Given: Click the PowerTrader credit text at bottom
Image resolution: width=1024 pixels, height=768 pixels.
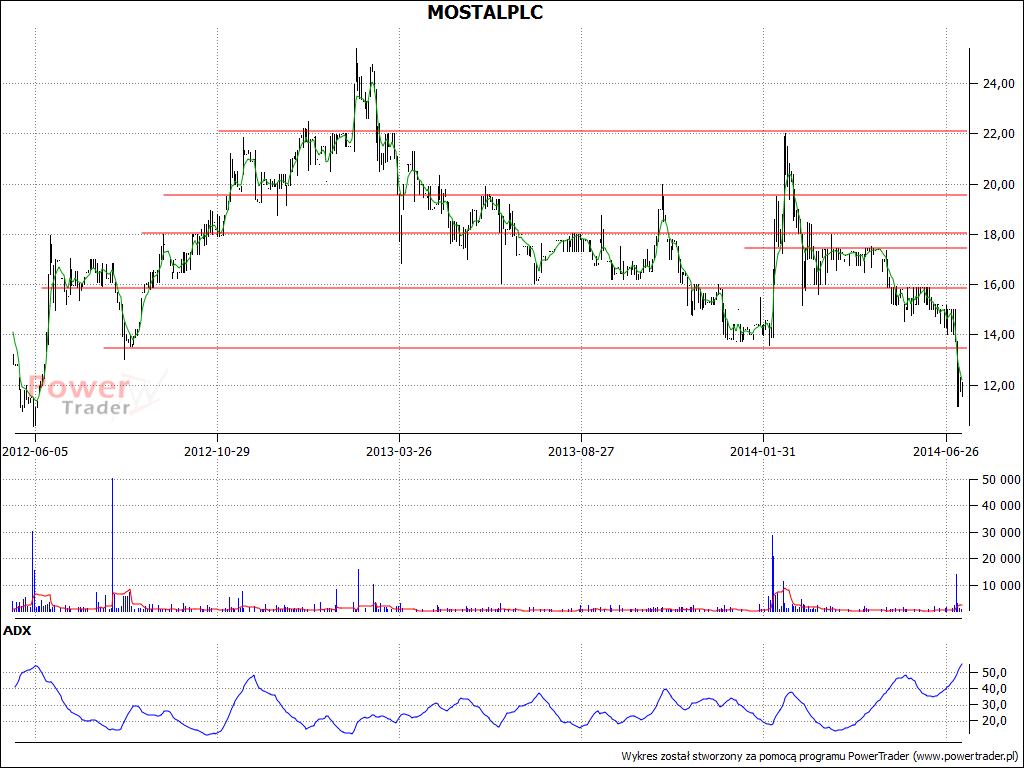Looking at the screenshot, I should coord(818,756).
